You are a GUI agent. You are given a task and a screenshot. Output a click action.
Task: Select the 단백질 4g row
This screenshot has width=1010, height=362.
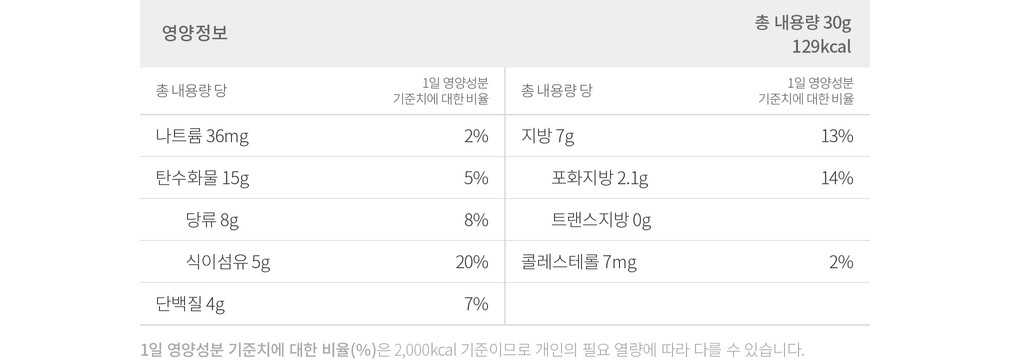click(190, 304)
